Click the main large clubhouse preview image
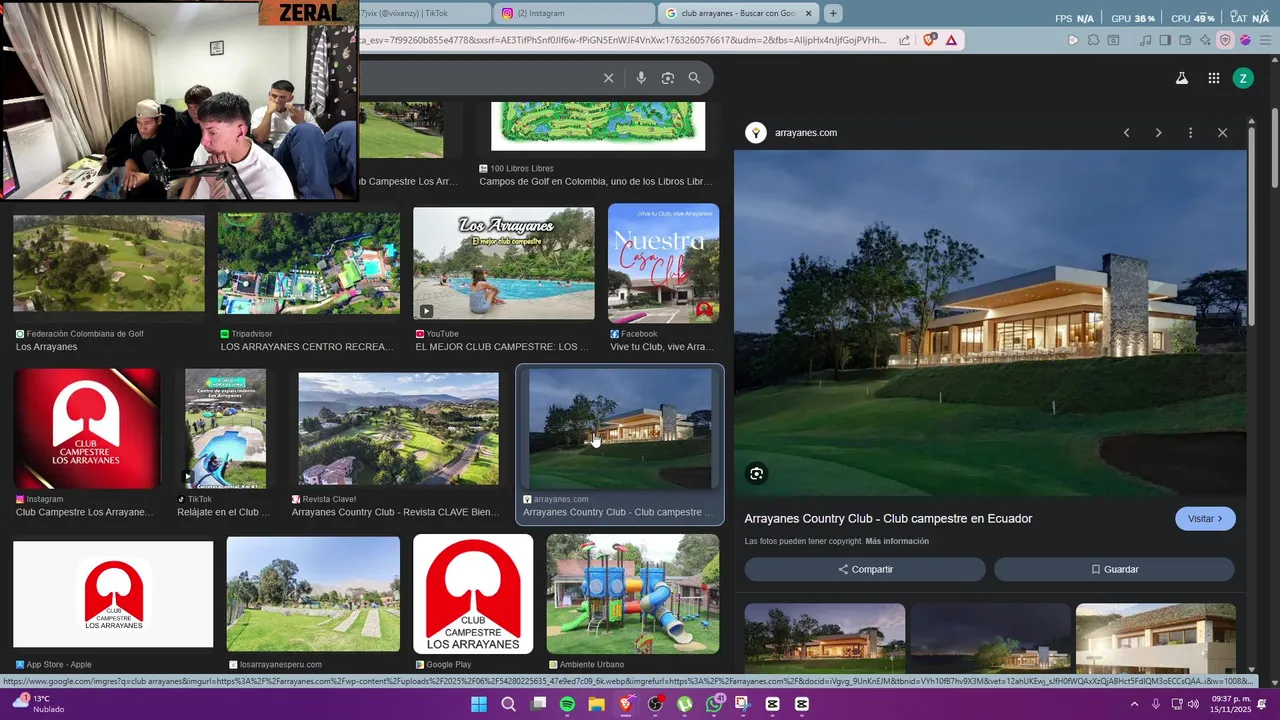This screenshot has width=1280, height=720. tap(990, 322)
